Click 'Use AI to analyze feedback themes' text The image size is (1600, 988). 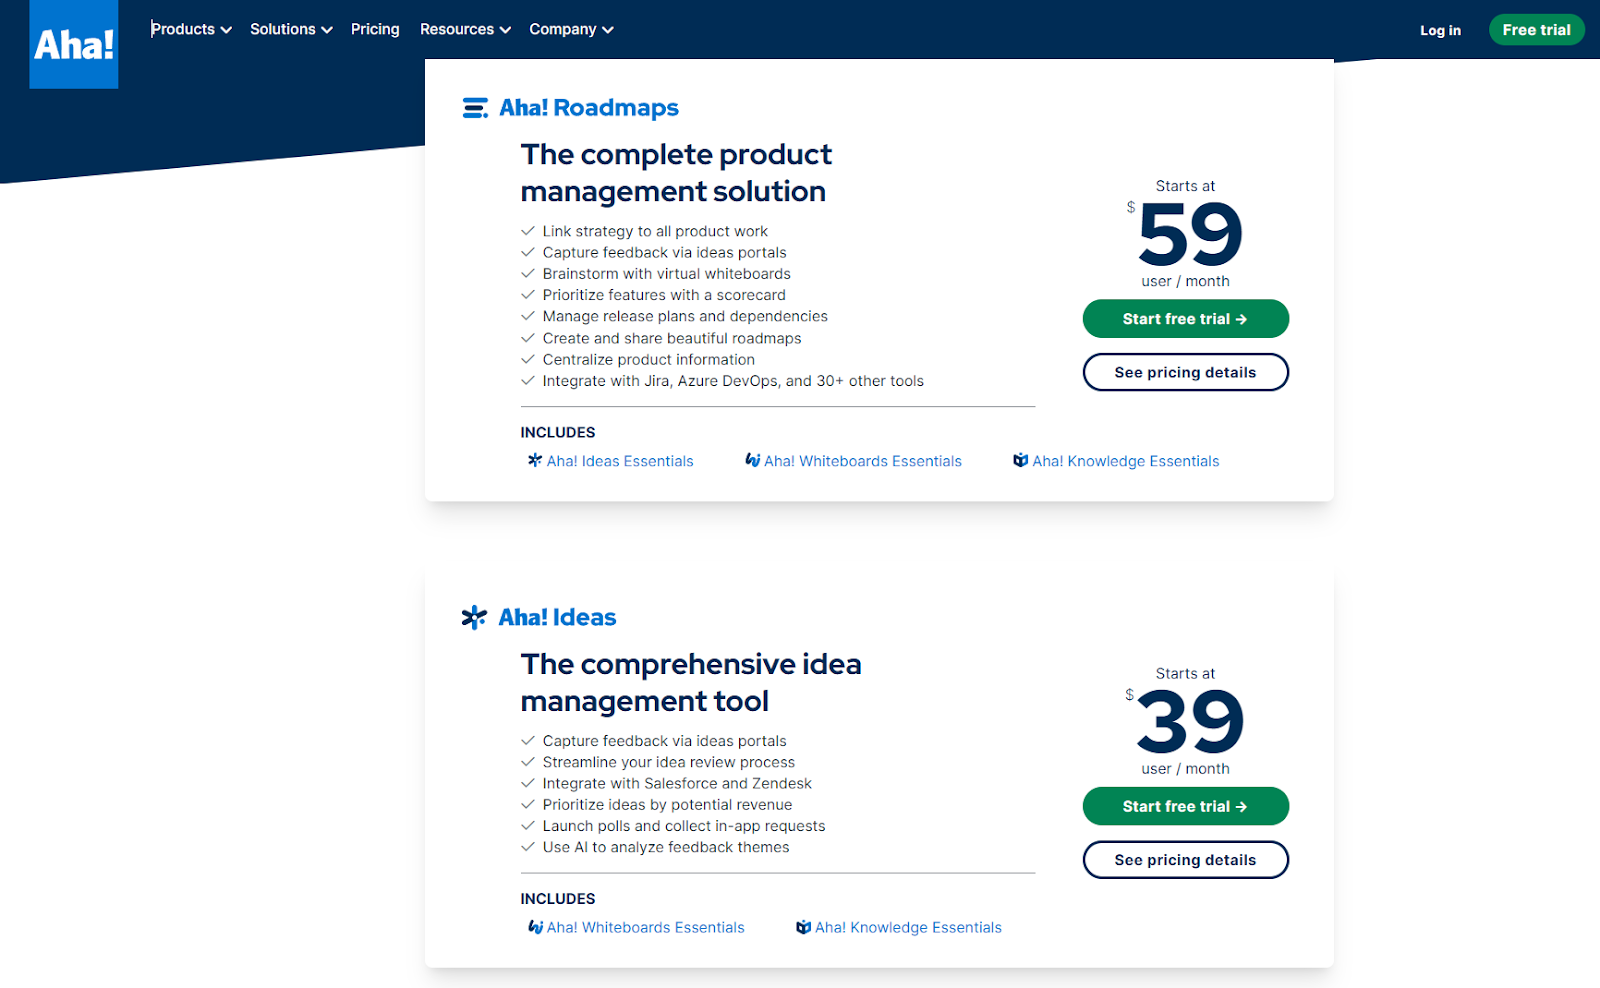click(666, 847)
